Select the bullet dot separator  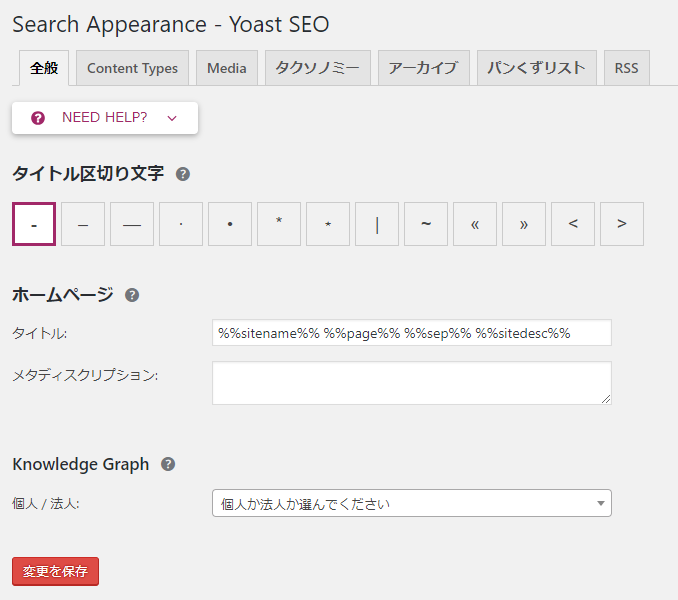(x=230, y=224)
